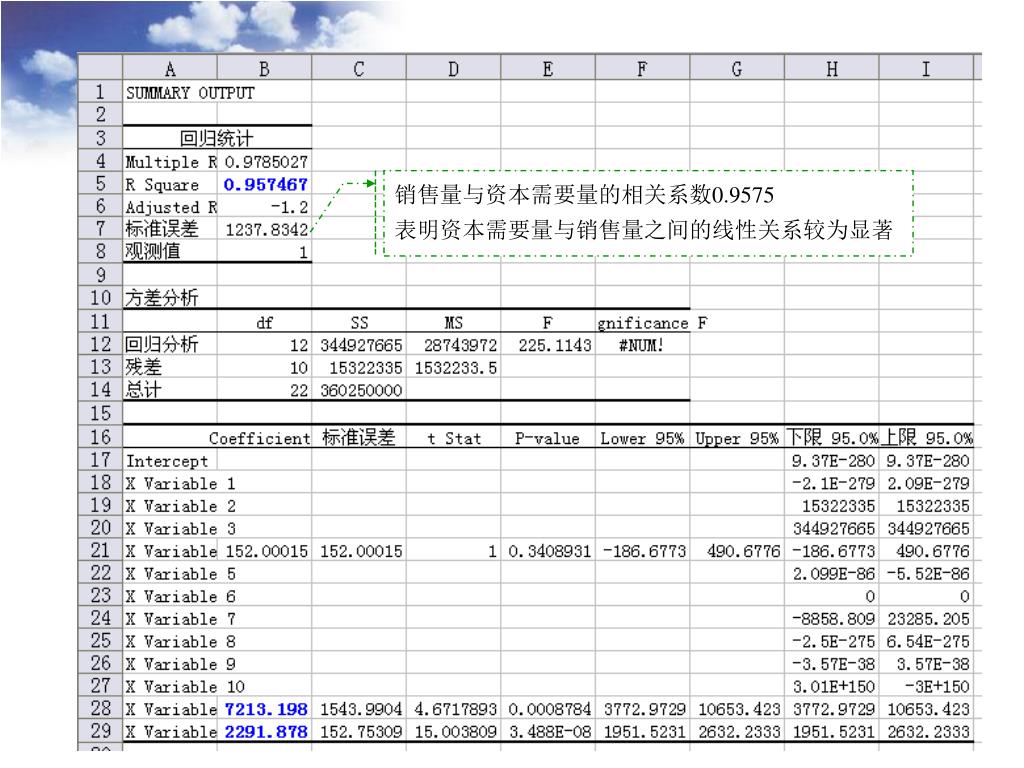Select row 12 header
The image size is (1024, 768).
click(x=101, y=344)
